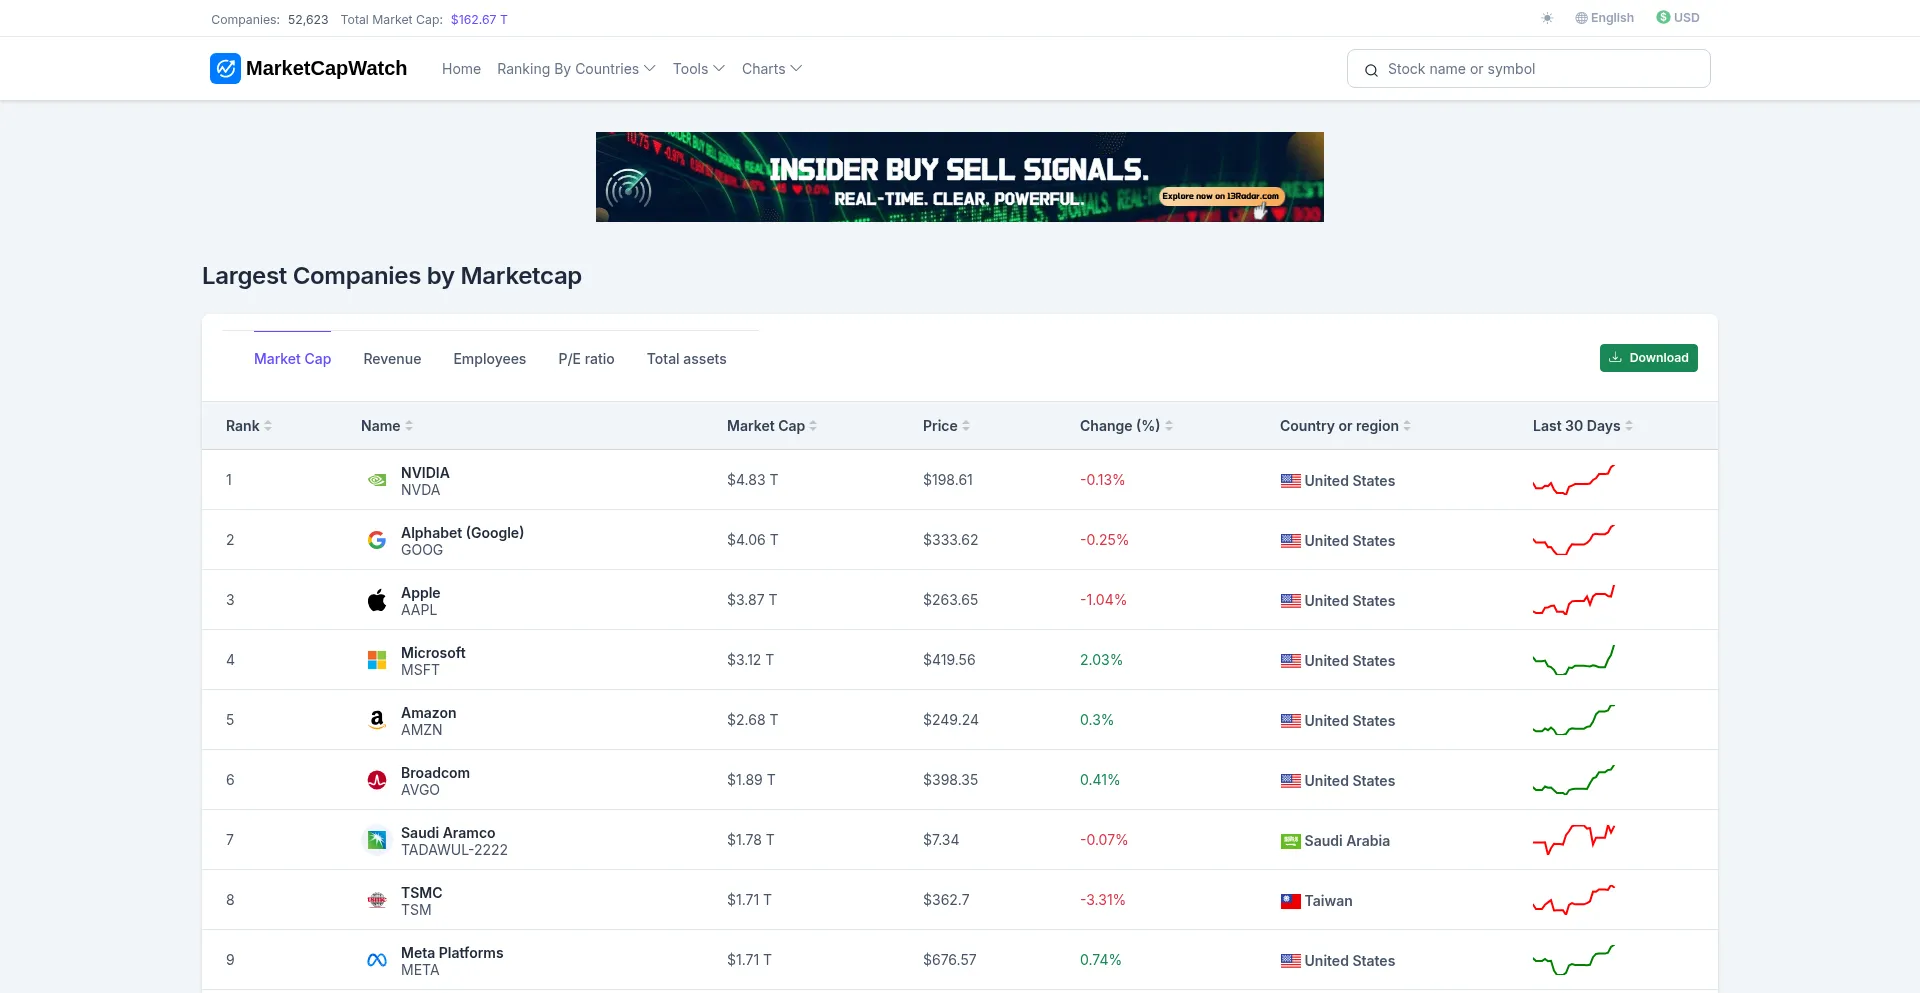
Task: Click the Meta Platforms logo icon
Action: pyautogui.click(x=377, y=960)
